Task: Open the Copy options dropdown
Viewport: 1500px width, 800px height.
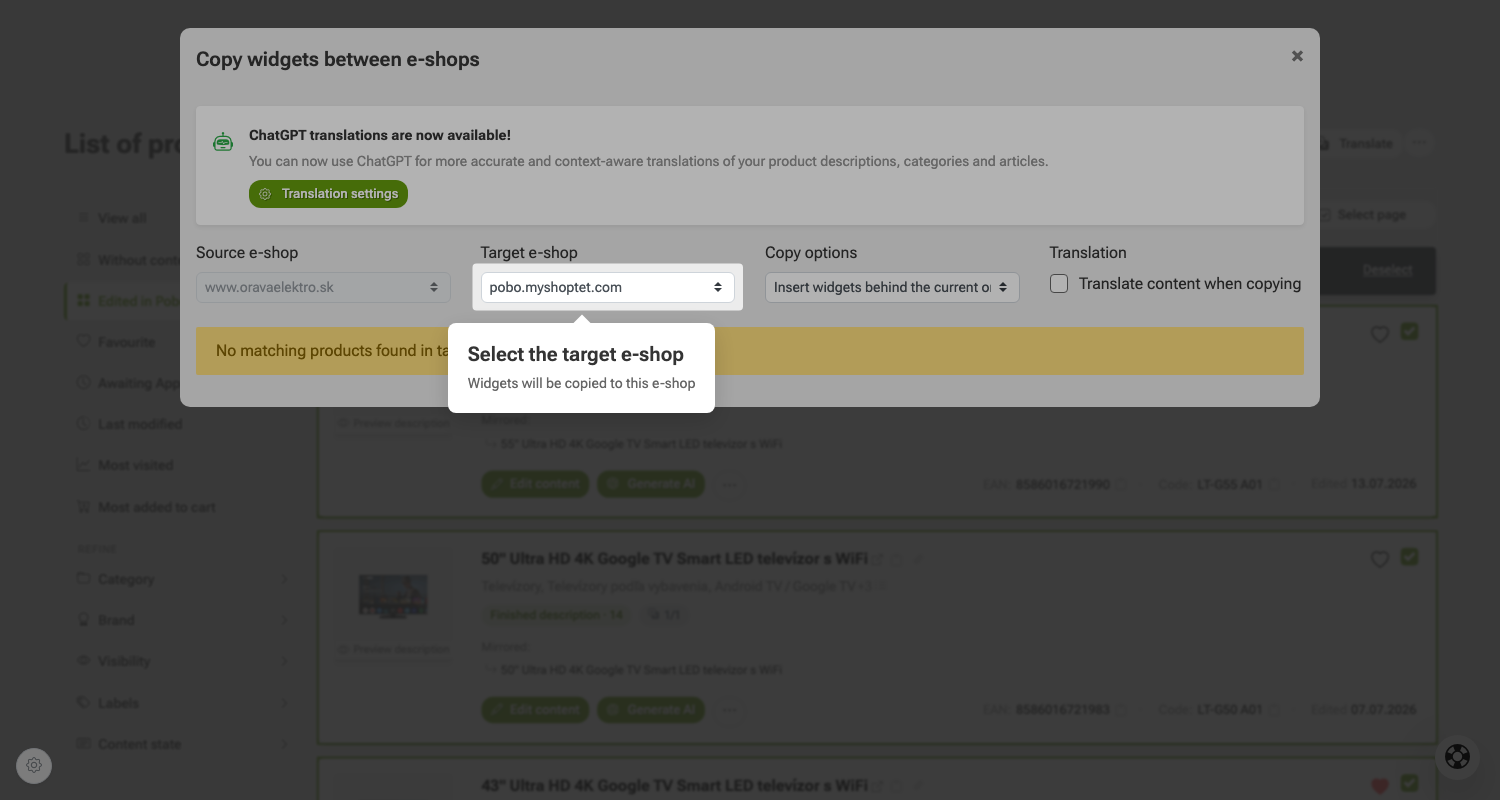Action: [892, 287]
